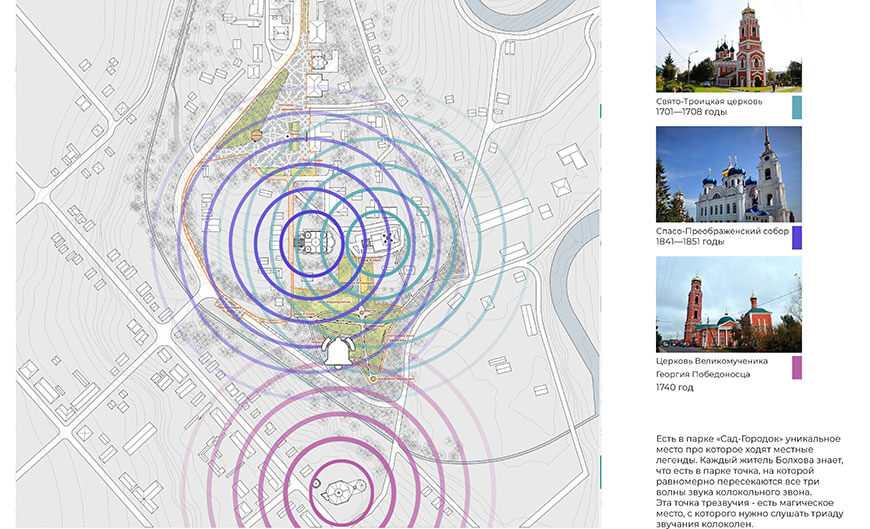The image size is (870, 529).
Task: Open the Спасо-Преображенский собор photo
Action: [729, 174]
